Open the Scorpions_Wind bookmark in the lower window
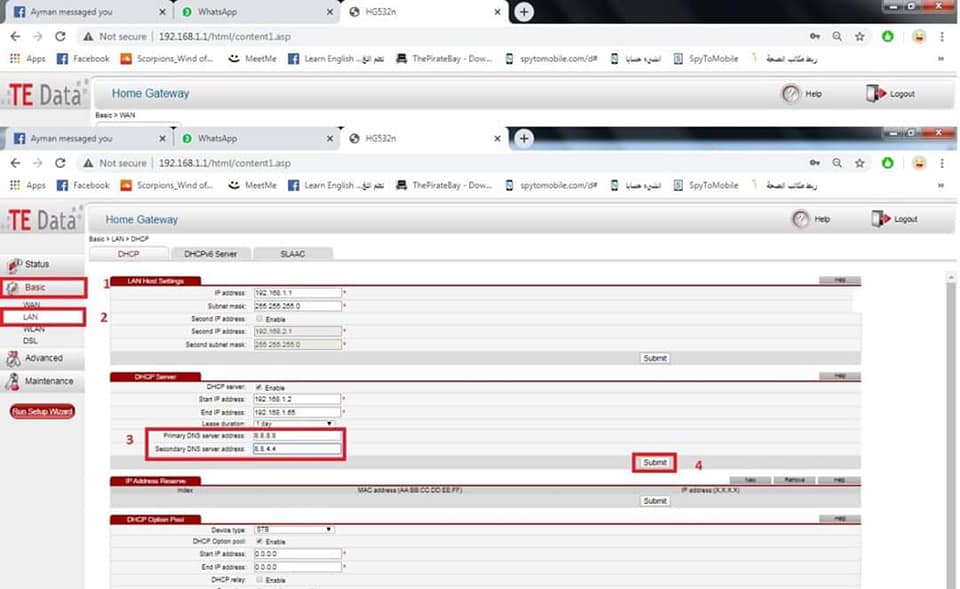 click(x=167, y=185)
